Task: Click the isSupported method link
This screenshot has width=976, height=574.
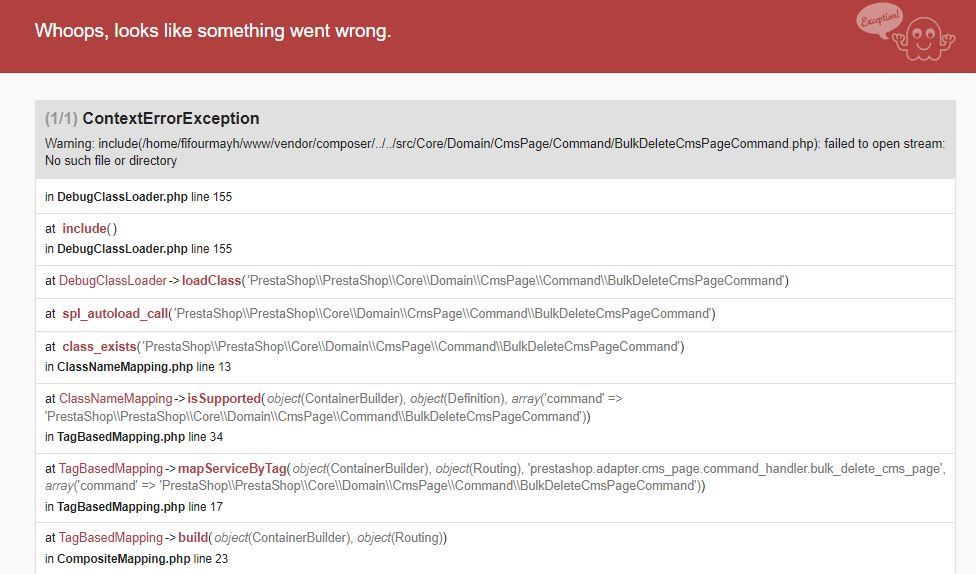Action: (225, 399)
